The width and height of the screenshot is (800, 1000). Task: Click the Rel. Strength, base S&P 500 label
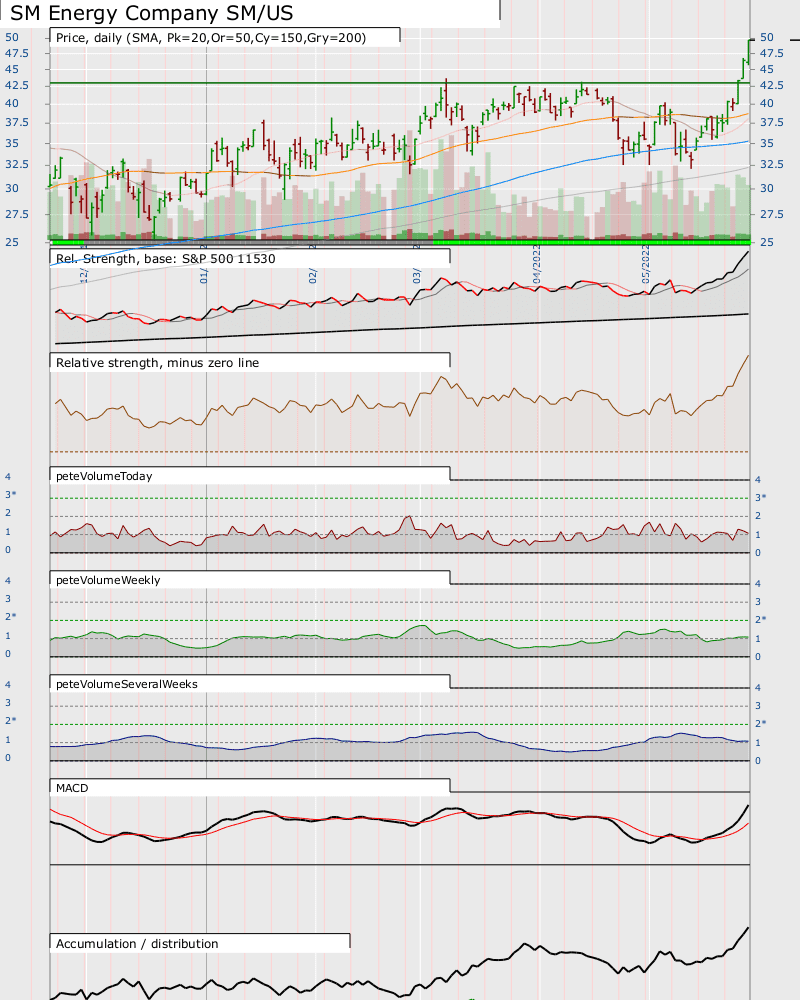coord(166,258)
